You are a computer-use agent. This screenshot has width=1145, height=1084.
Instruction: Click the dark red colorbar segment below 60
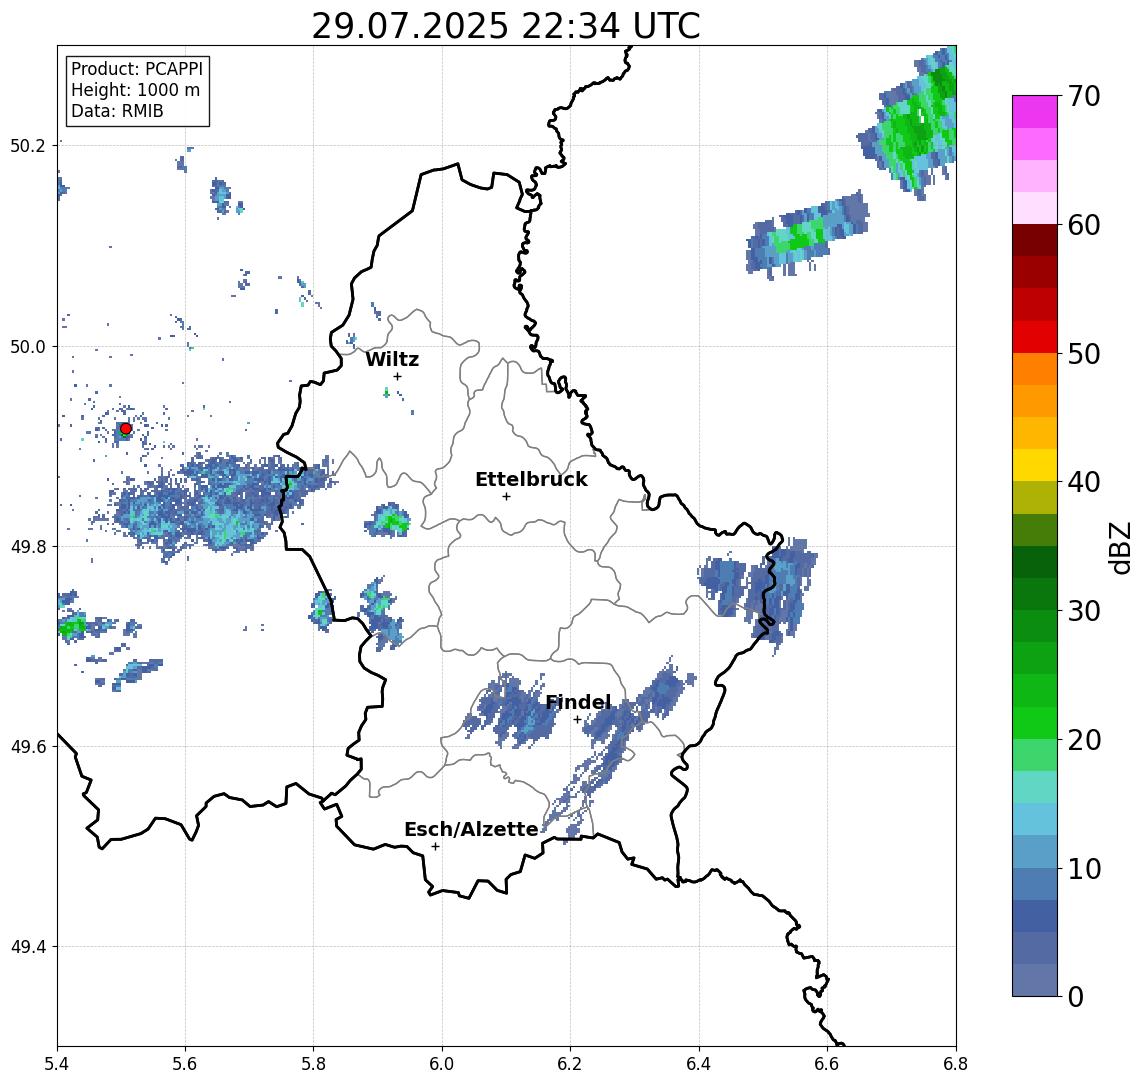point(1035,240)
